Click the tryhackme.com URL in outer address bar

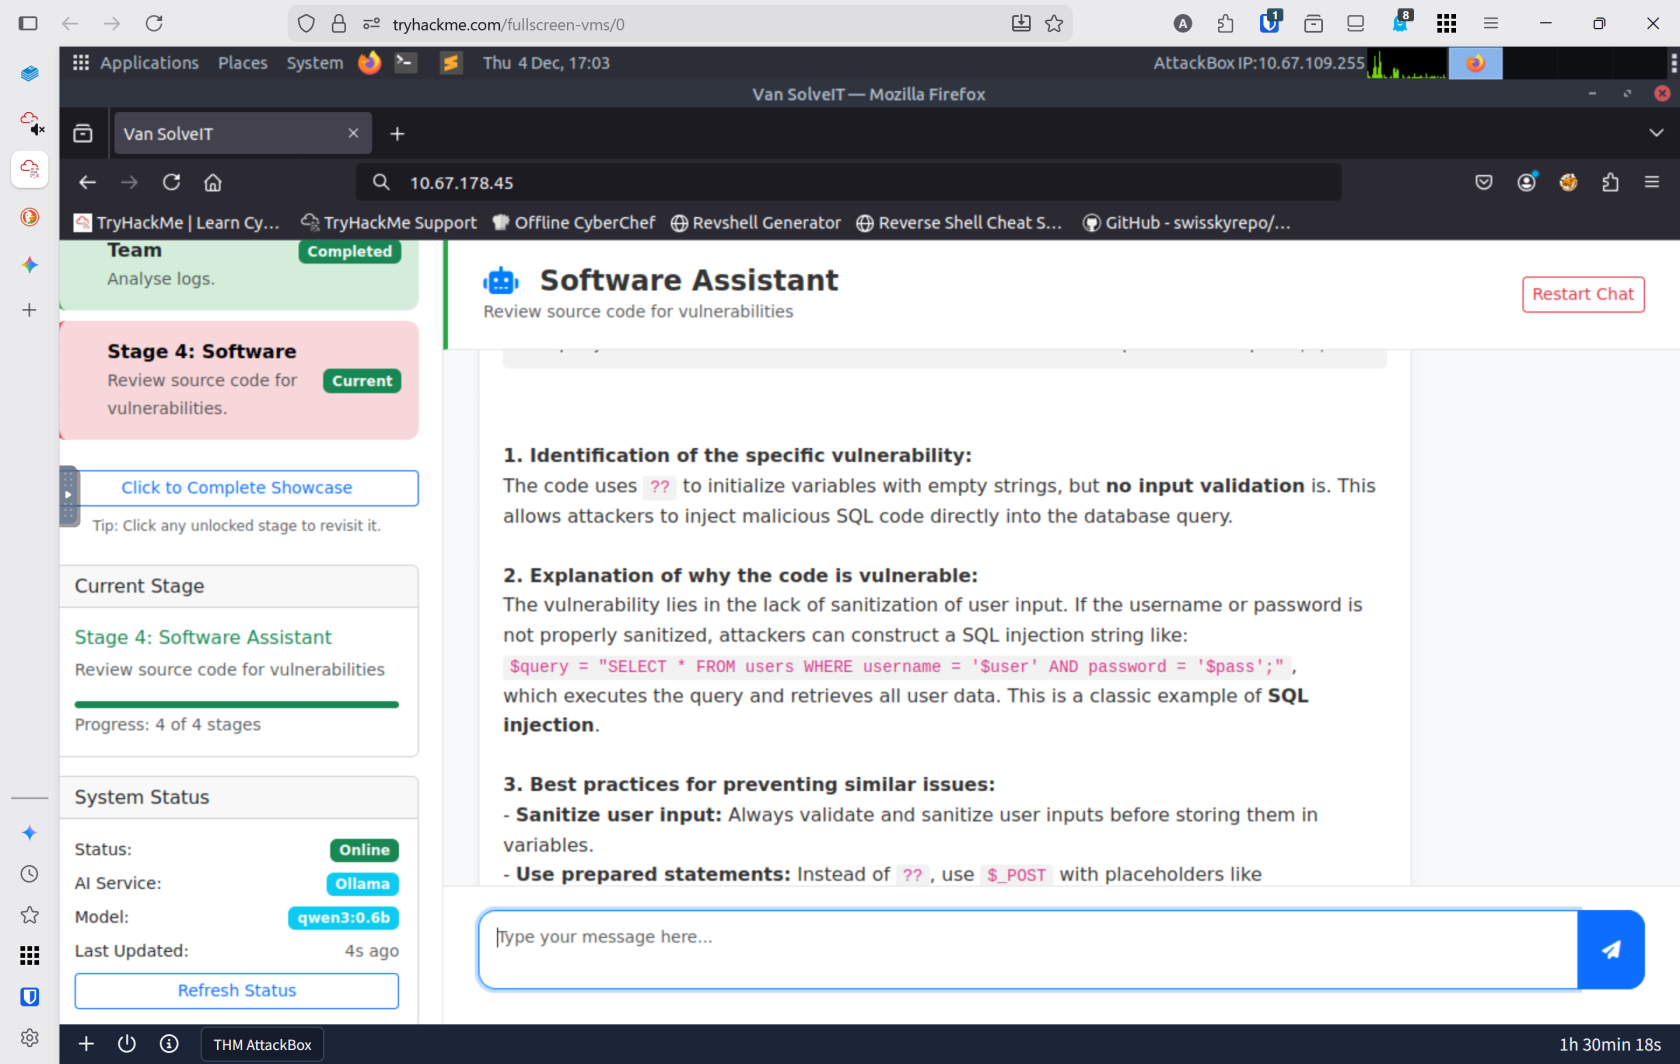(x=508, y=24)
